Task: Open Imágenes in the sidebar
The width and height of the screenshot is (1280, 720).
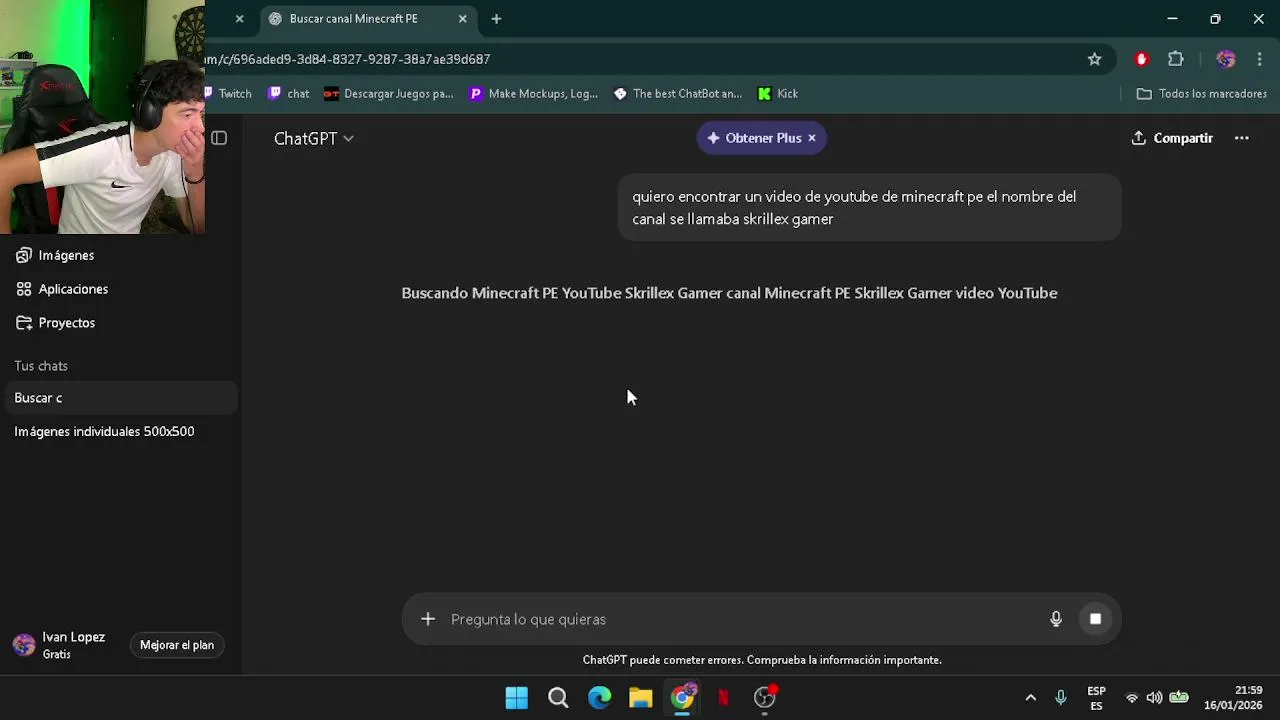Action: 55,255
